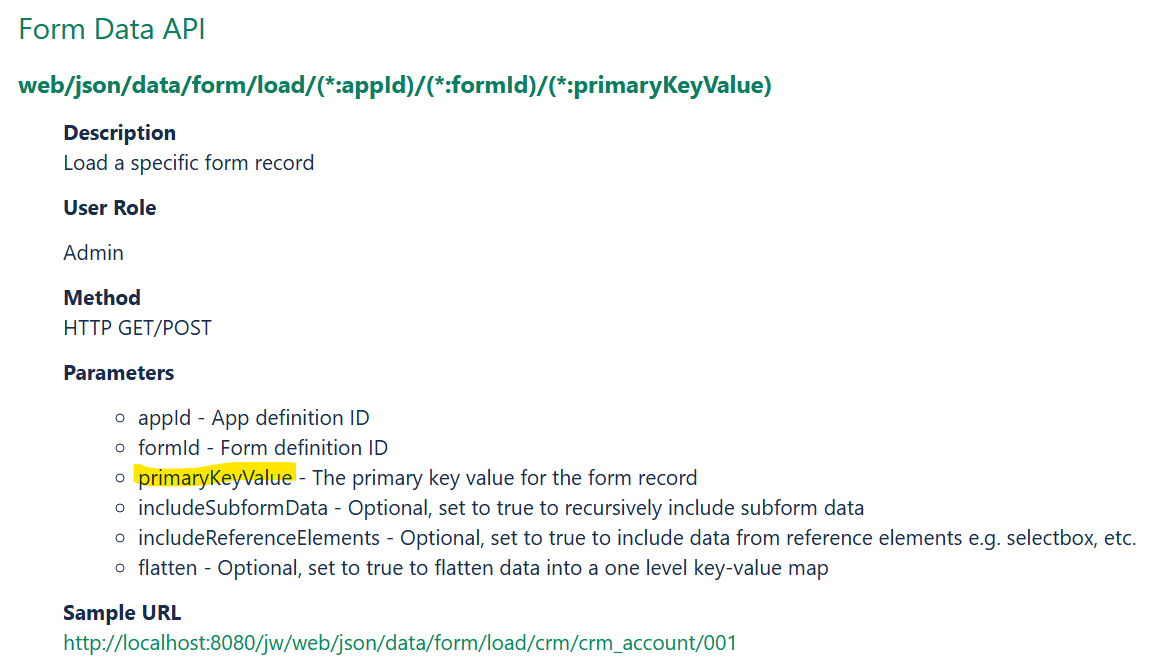This screenshot has height=667, width=1153.
Task: Click 'Load a specific form record' text
Action: coord(188,163)
